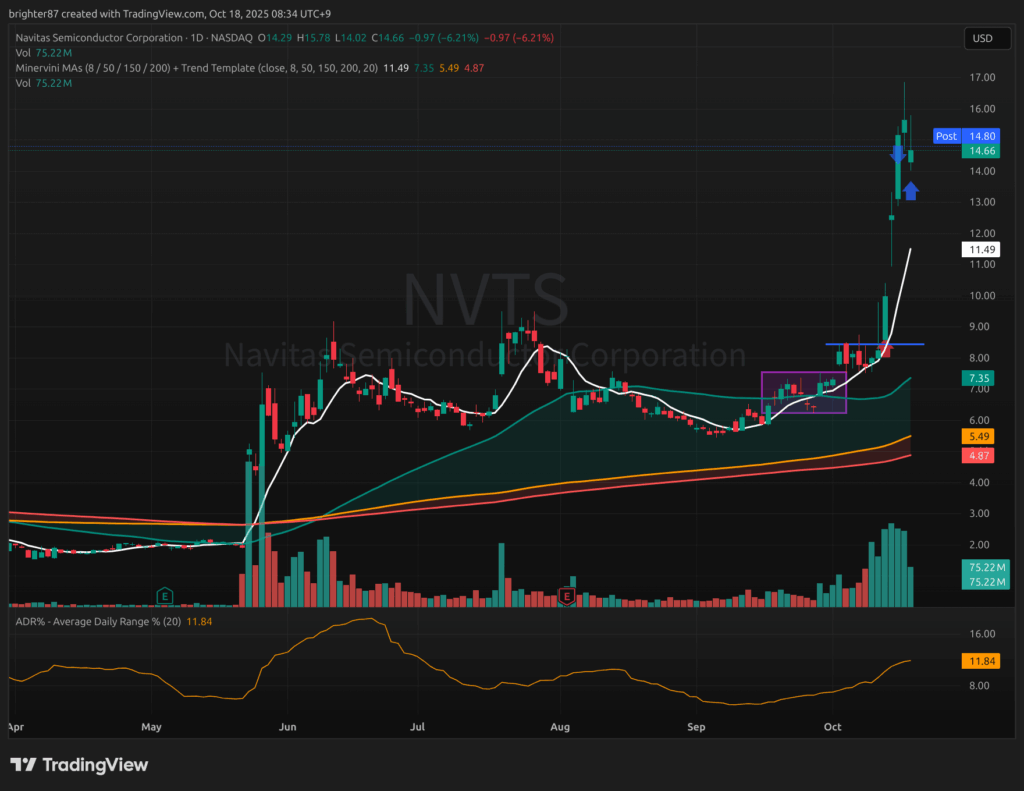Click the green 14.66 last price label
The width and height of the screenshot is (1024, 791).
(x=976, y=151)
